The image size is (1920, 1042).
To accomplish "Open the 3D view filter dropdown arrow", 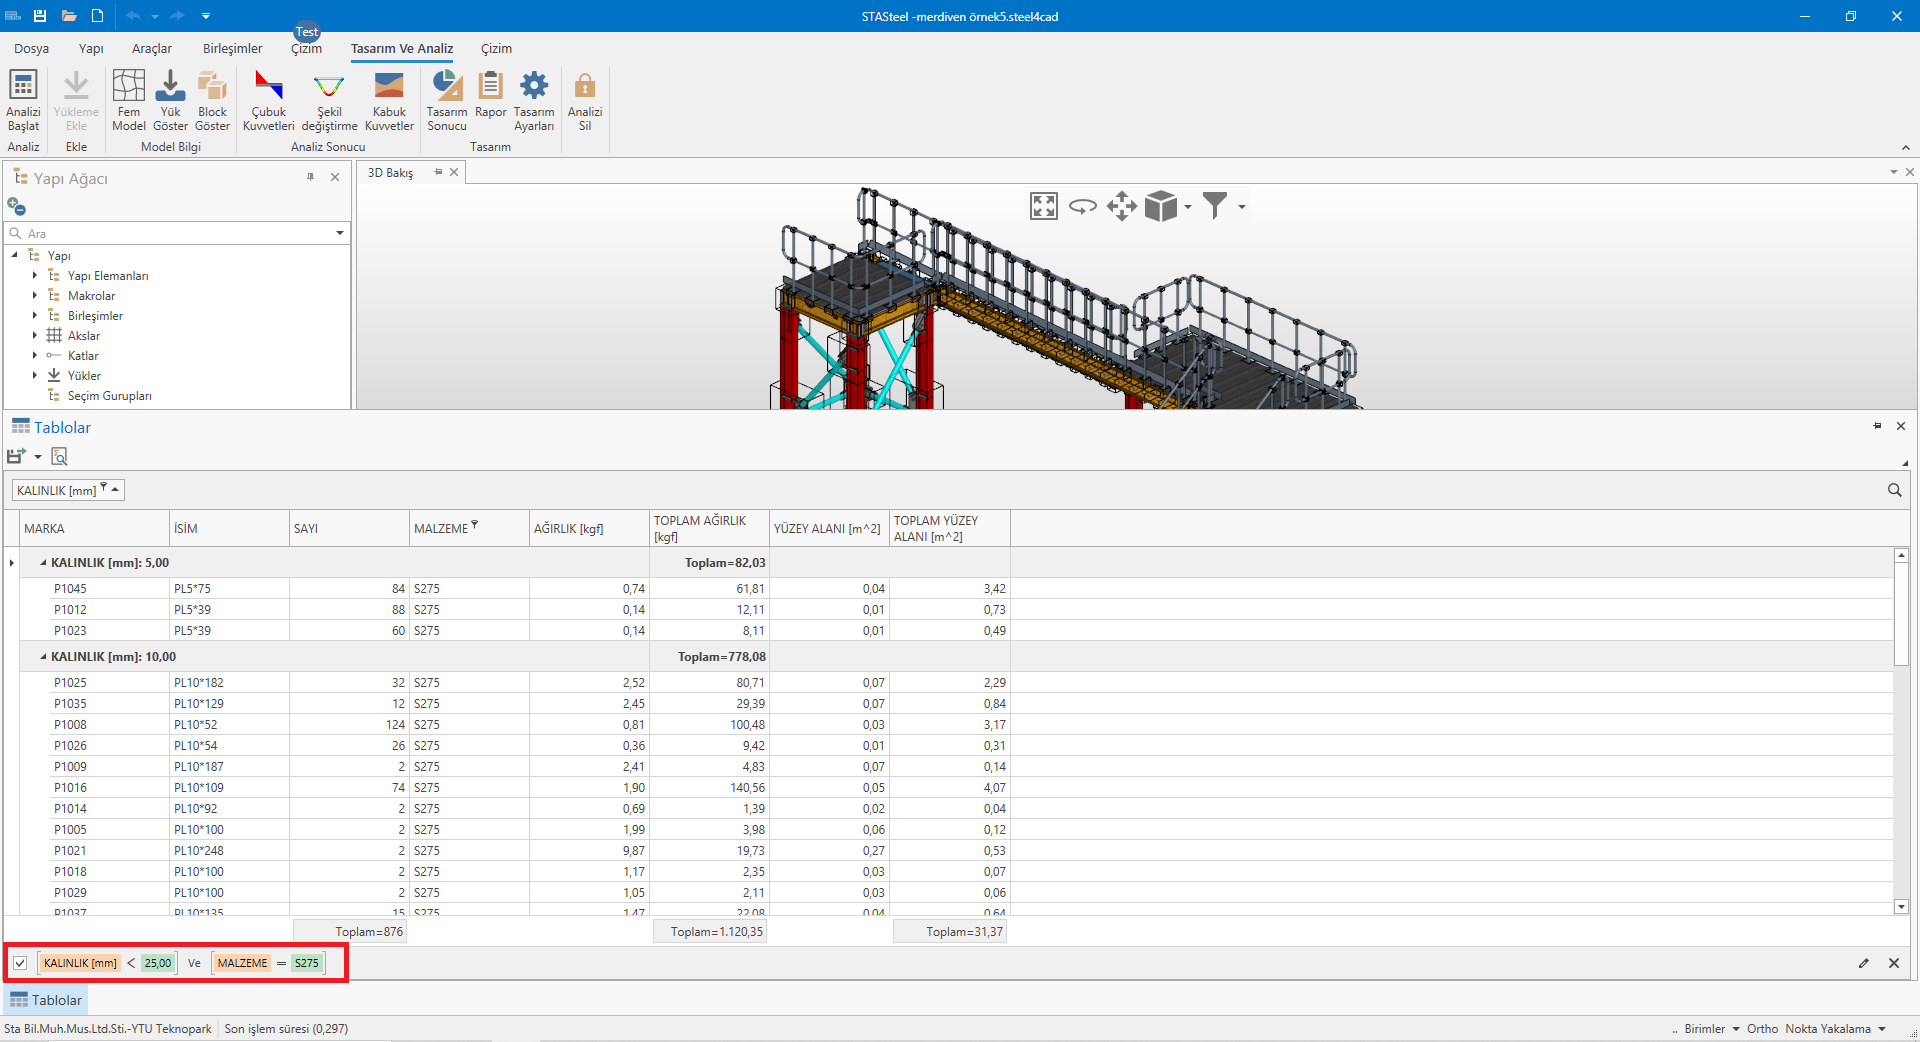I will tap(1242, 207).
